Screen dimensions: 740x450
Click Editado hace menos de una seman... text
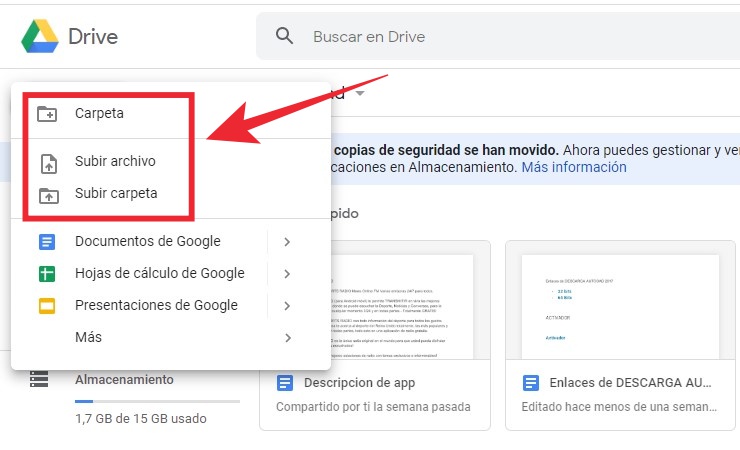(619, 407)
